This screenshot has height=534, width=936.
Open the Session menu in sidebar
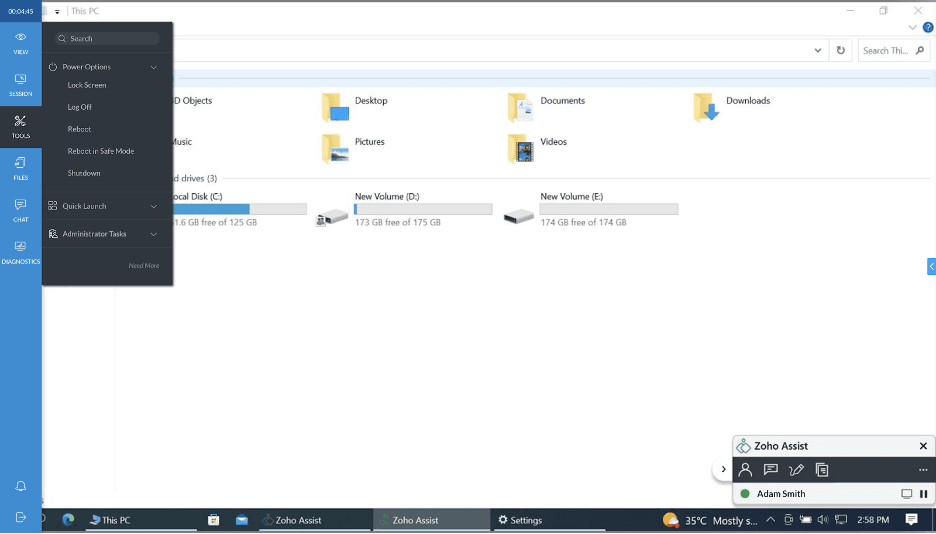coord(20,85)
